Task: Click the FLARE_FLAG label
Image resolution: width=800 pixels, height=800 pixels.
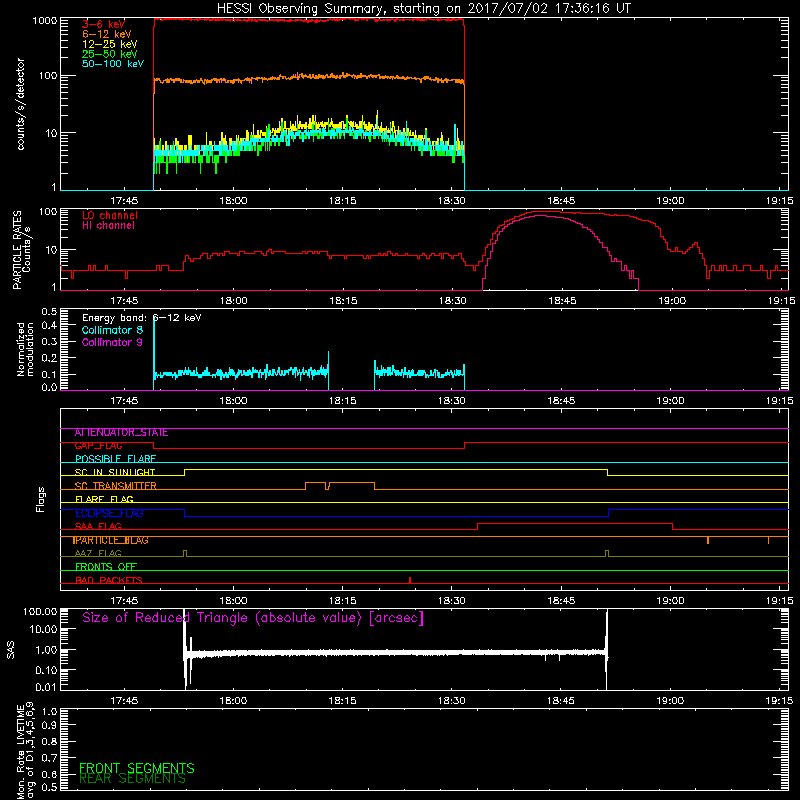Action: [x=104, y=499]
